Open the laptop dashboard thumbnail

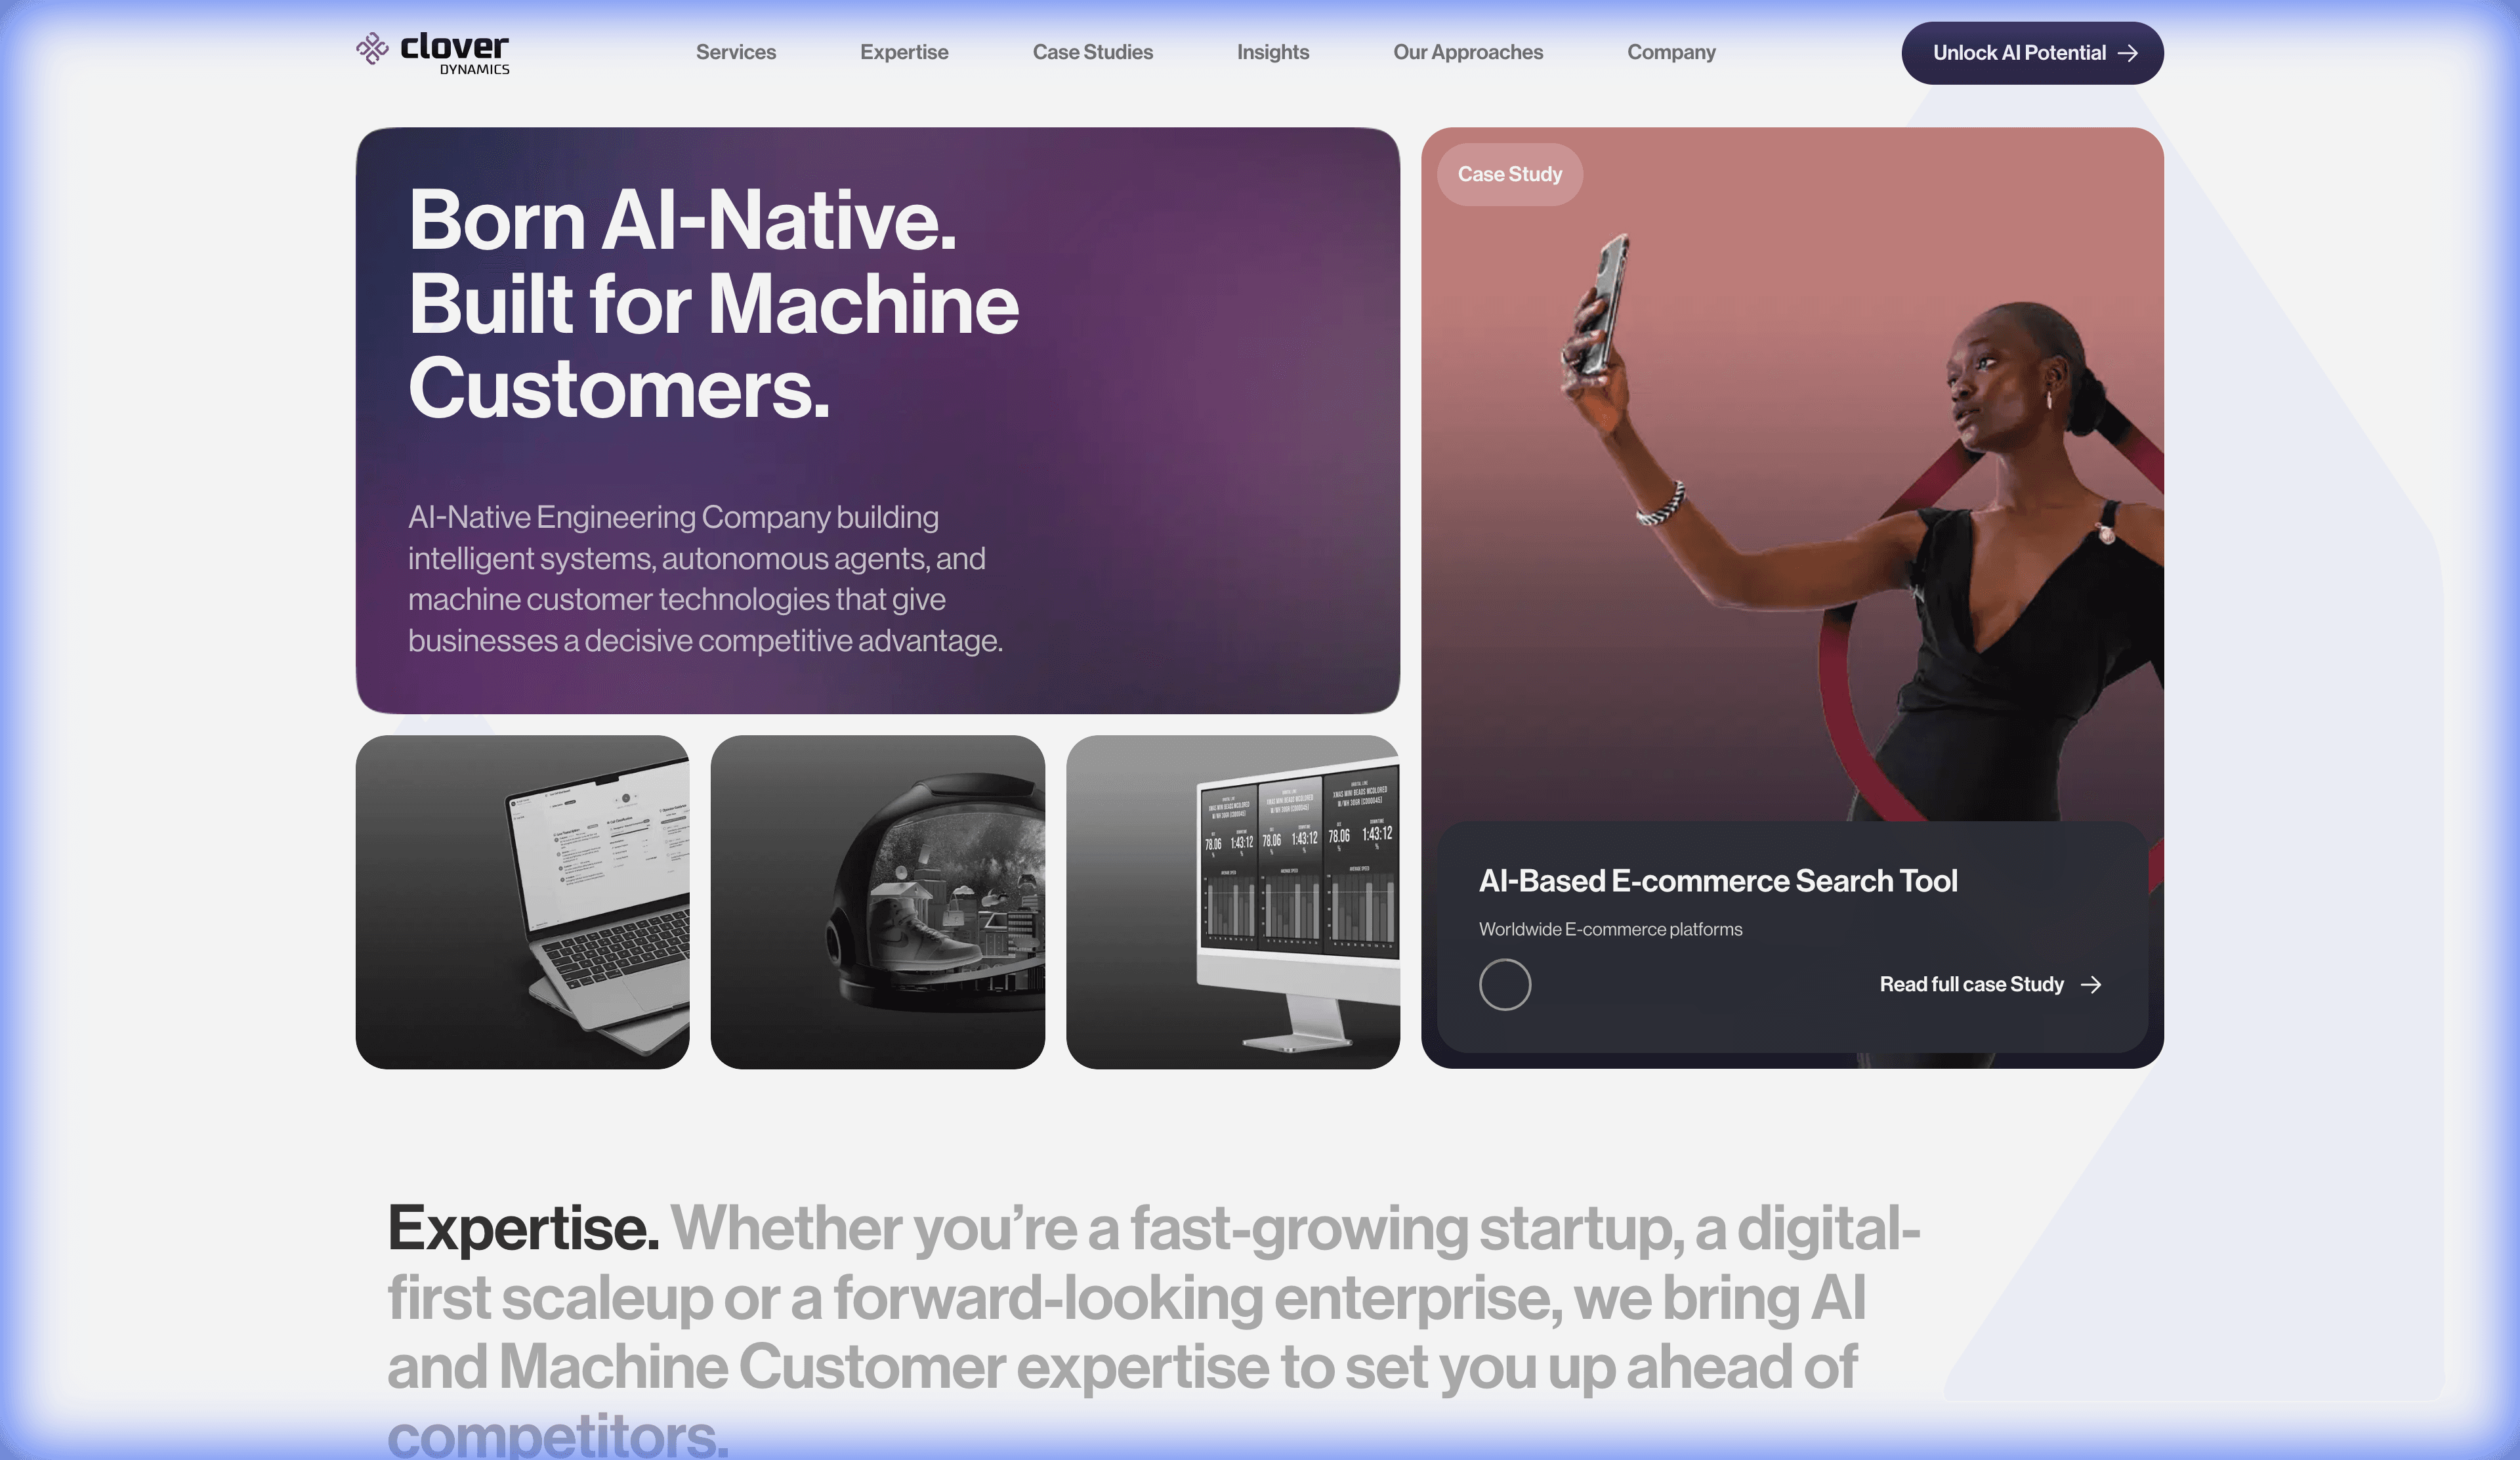pos(522,902)
